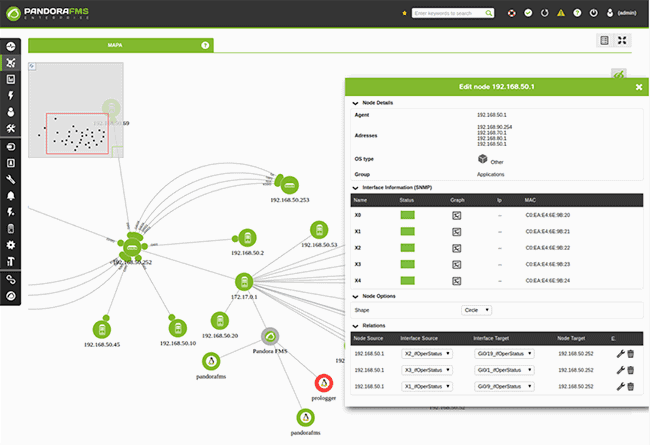Viewport: 650px width, 445px height.
Task: Open the Monitoring sidebar icon at top
Action: pos(11,46)
